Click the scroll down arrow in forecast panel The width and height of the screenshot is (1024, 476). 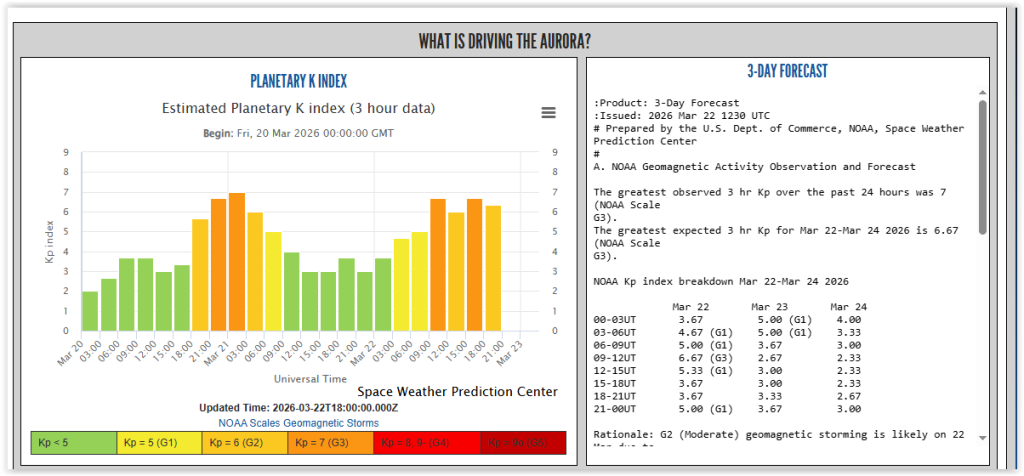(x=982, y=437)
